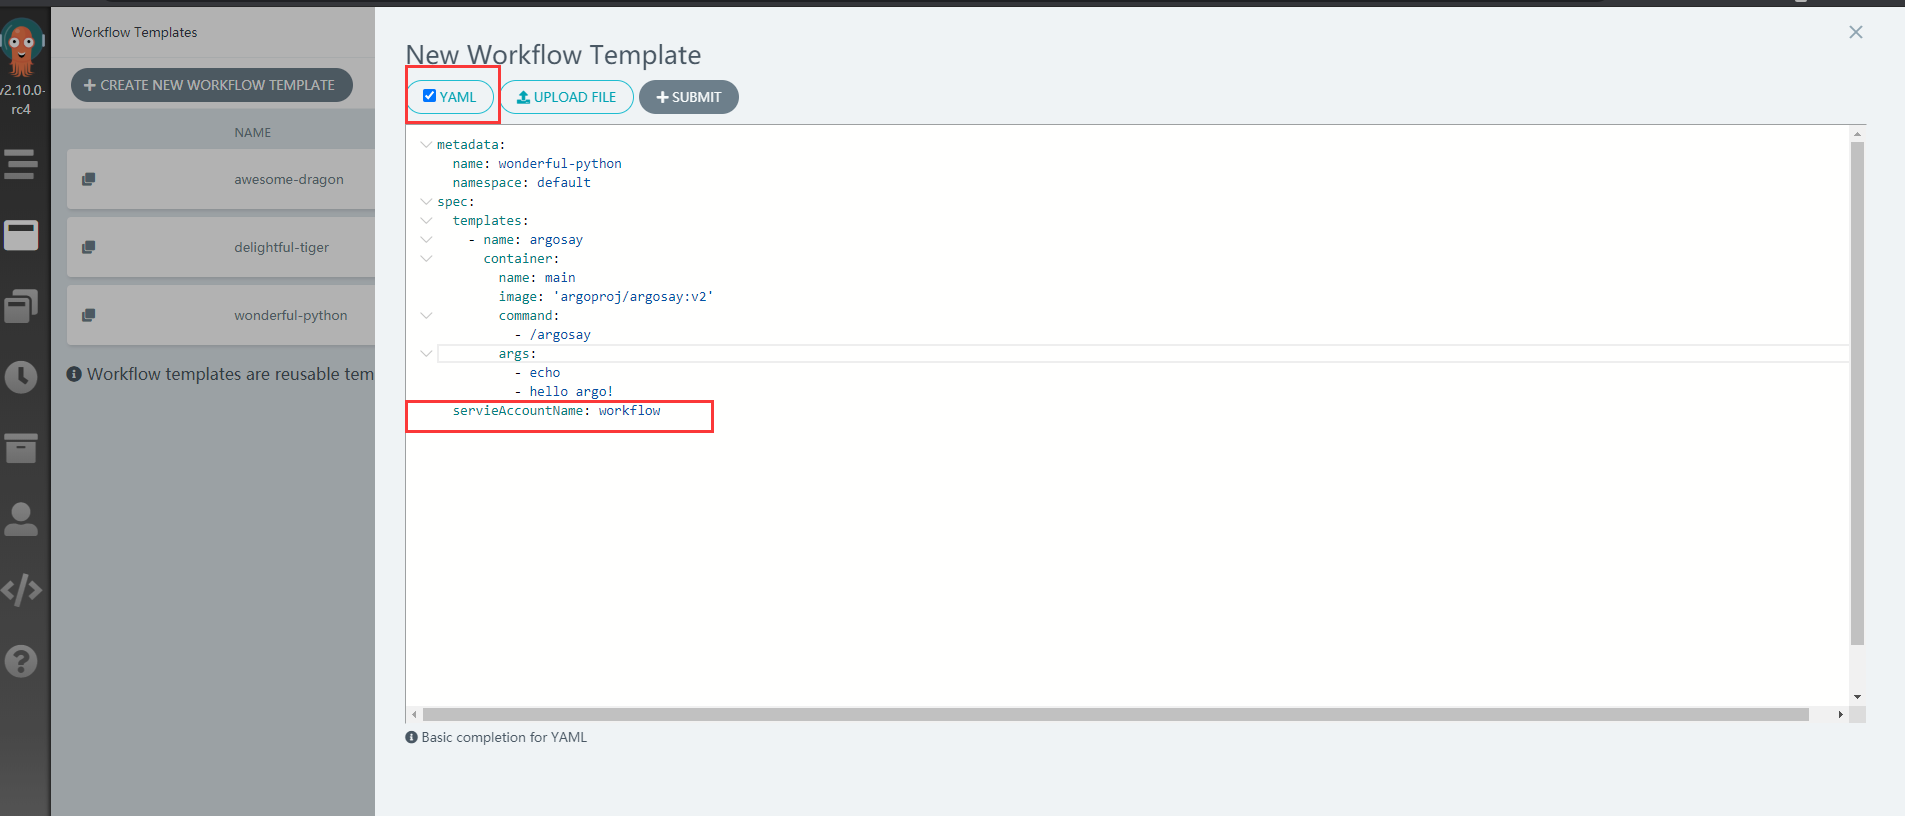Screen dimensions: 1905x816
Task: Close the New Workflow Template panel
Action: (1855, 32)
